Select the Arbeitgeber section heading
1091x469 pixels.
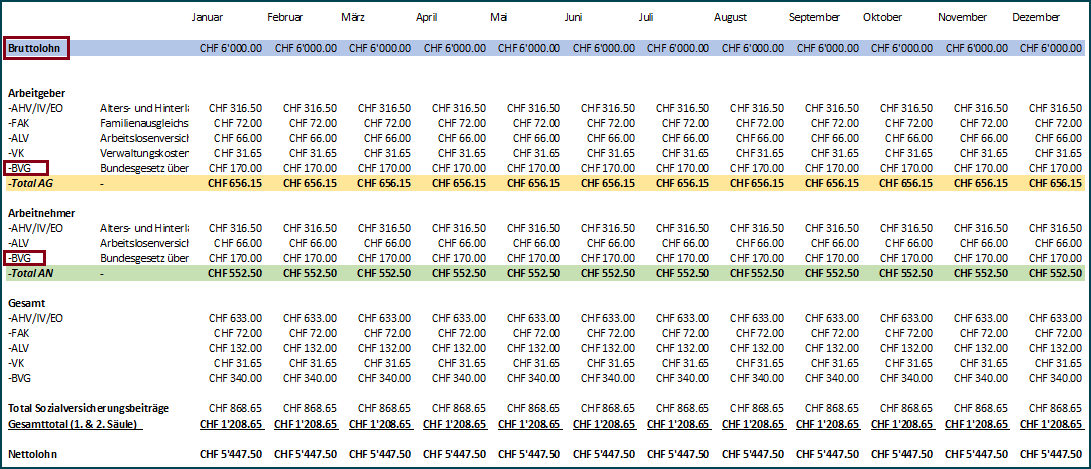coord(36,93)
